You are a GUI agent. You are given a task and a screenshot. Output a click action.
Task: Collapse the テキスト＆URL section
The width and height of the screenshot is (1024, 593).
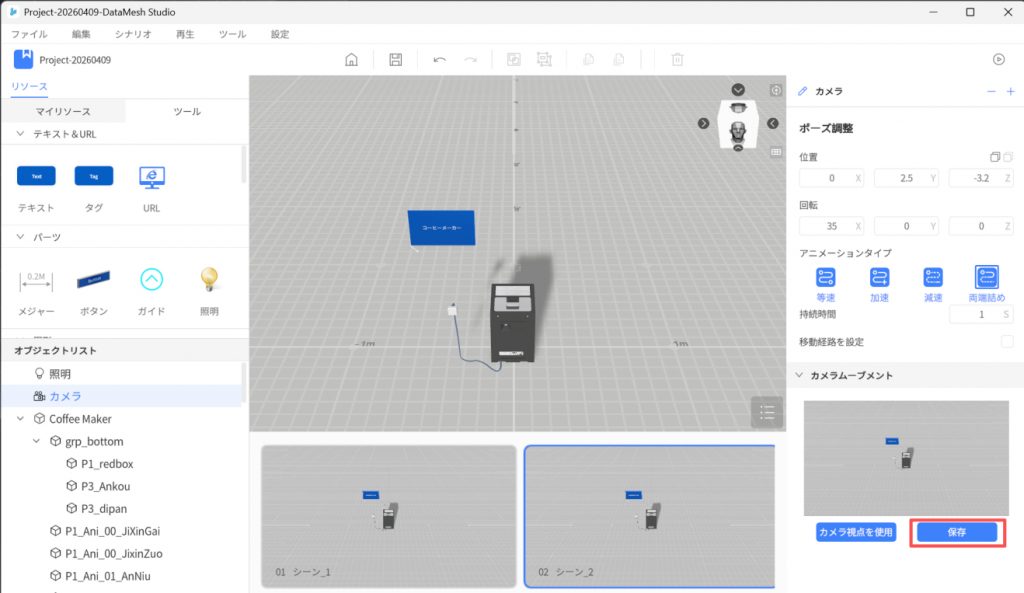coord(21,134)
